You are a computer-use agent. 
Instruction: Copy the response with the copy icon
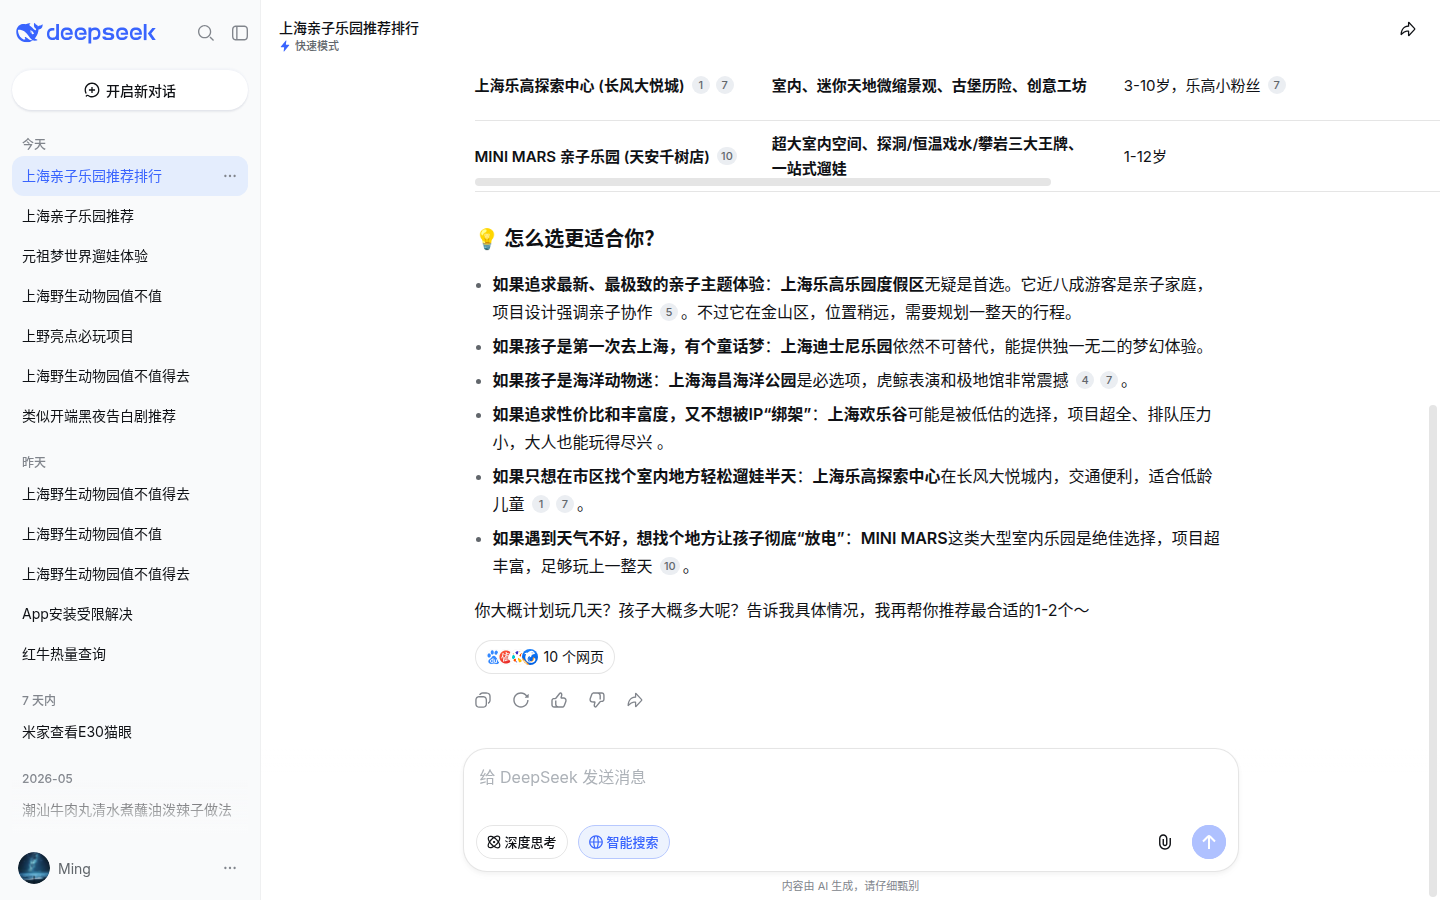click(483, 700)
